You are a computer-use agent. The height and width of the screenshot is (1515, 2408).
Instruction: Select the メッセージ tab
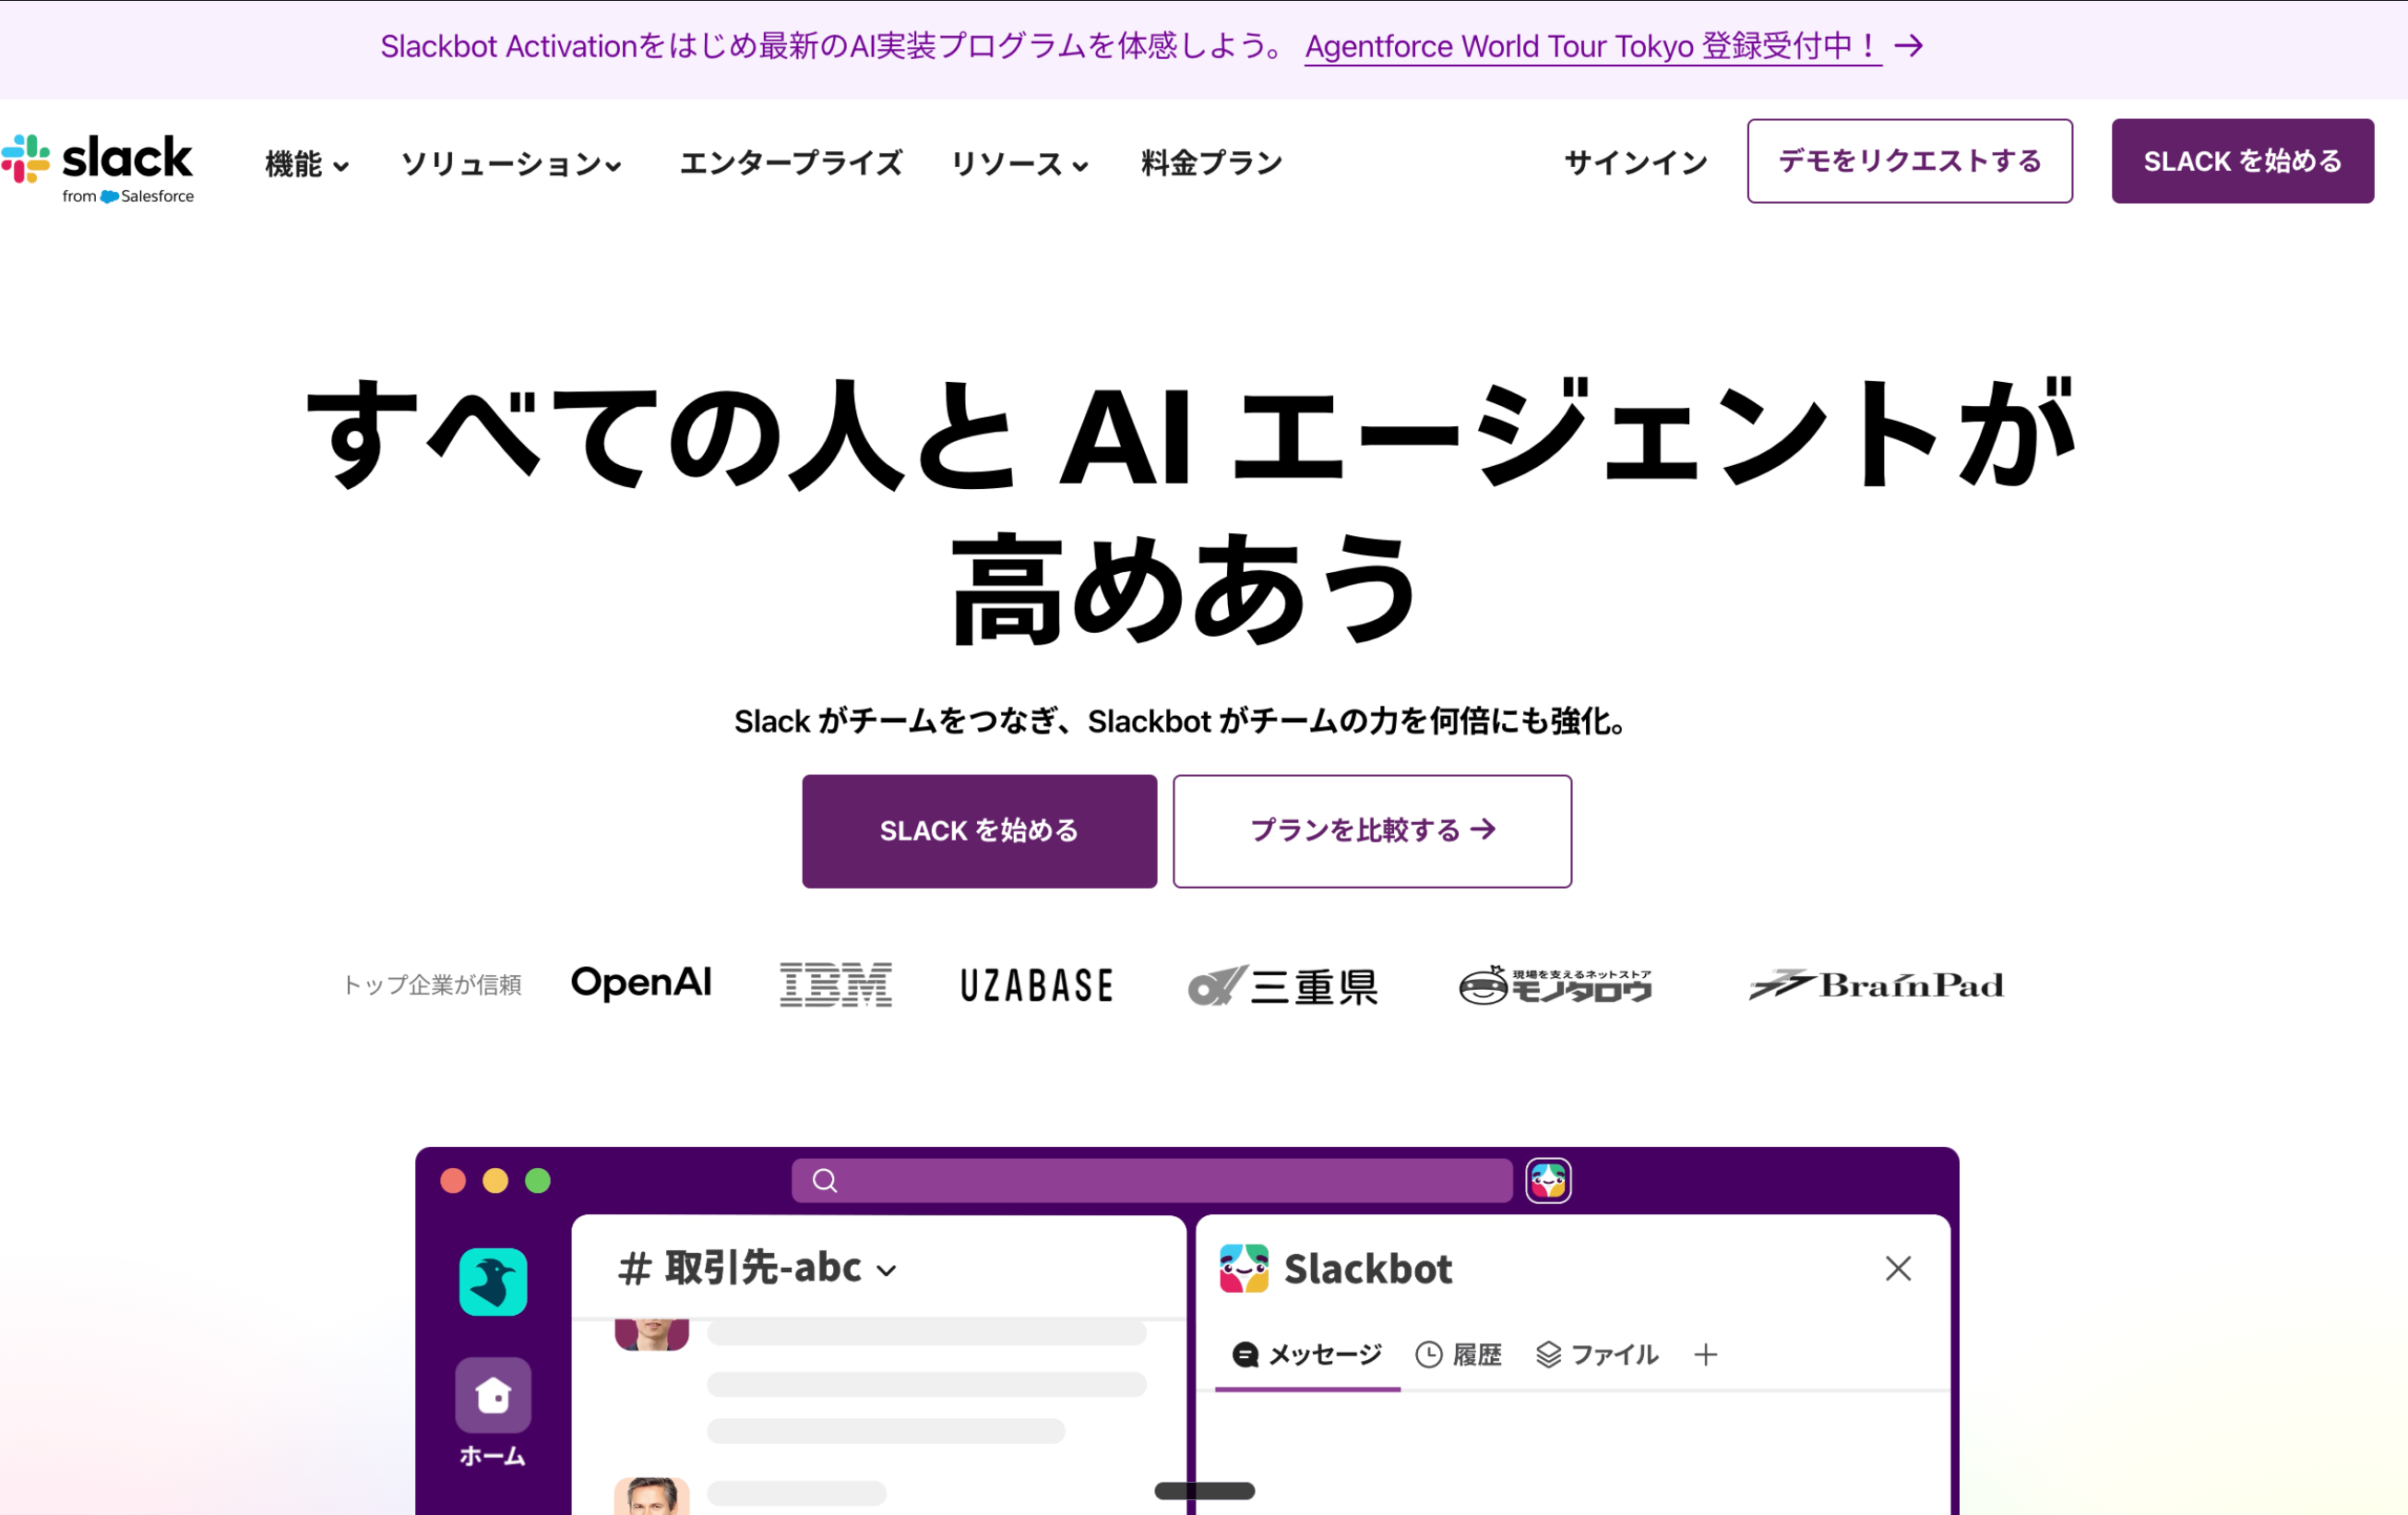click(x=1307, y=1355)
